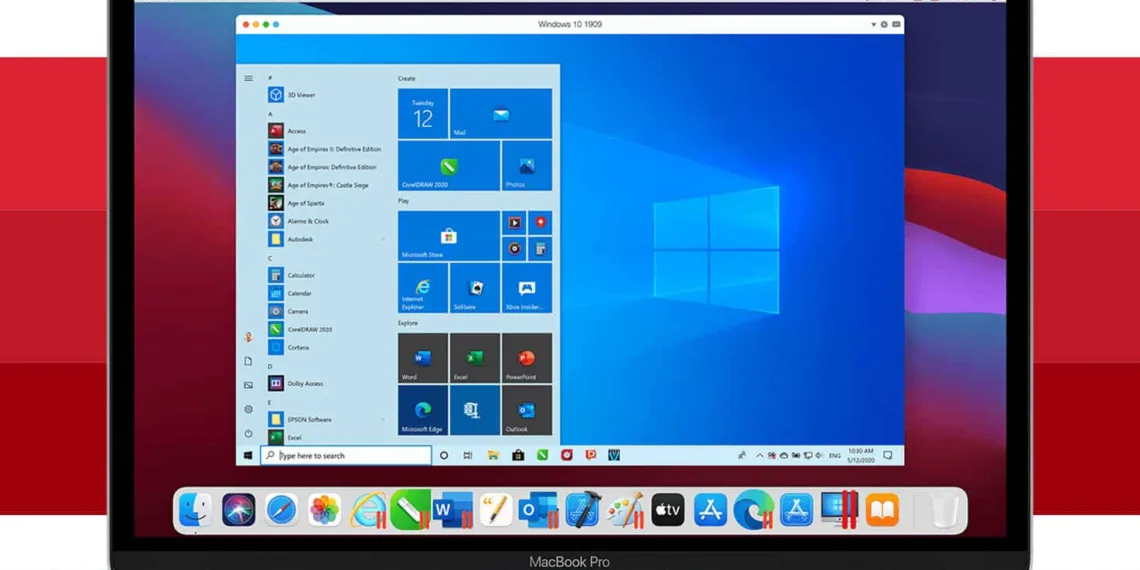Image resolution: width=1140 pixels, height=570 pixels.
Task: Open Safari from the Dock
Action: click(x=281, y=510)
